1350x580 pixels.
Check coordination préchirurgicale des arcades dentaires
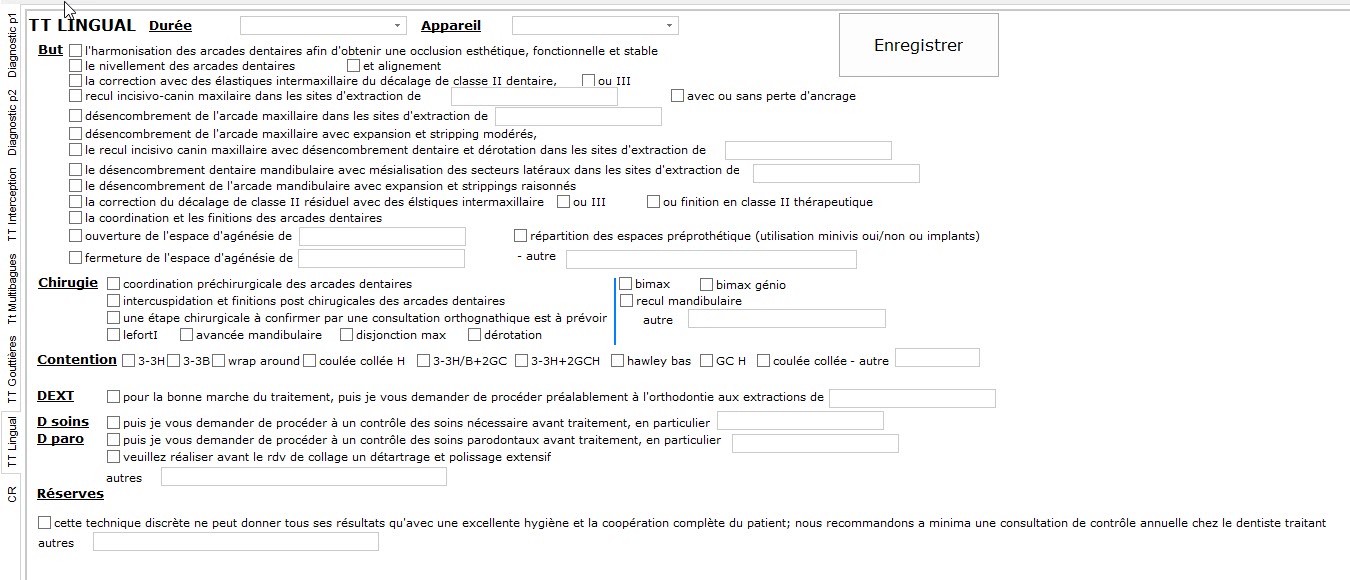[111, 283]
